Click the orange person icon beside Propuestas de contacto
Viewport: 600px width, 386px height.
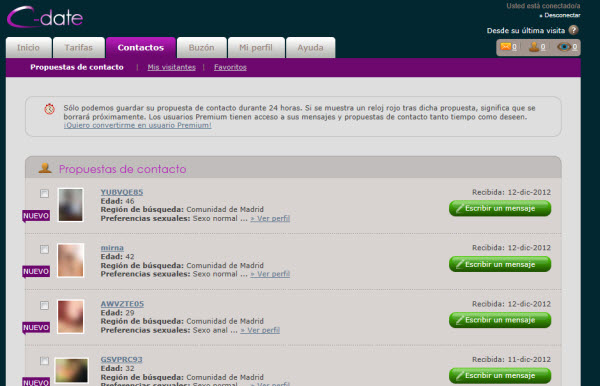click(45, 168)
